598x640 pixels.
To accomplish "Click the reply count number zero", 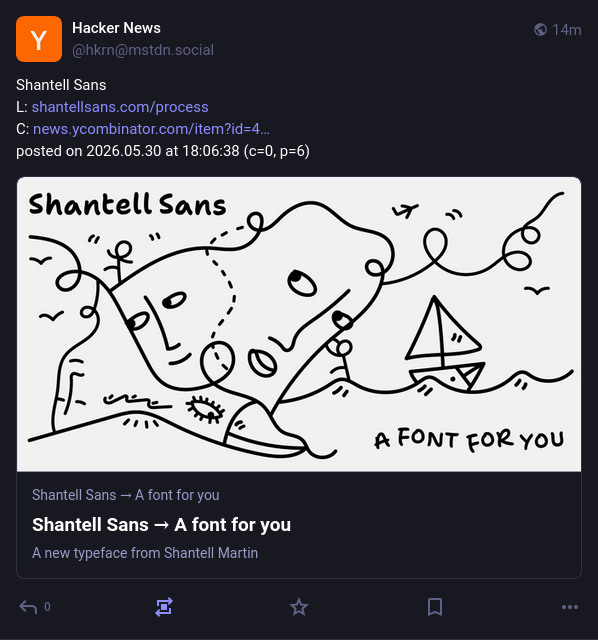I will click(x=47, y=607).
